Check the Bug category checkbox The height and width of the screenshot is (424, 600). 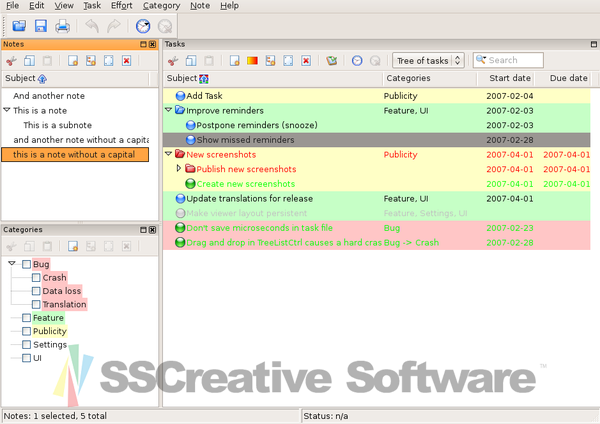click(x=26, y=264)
